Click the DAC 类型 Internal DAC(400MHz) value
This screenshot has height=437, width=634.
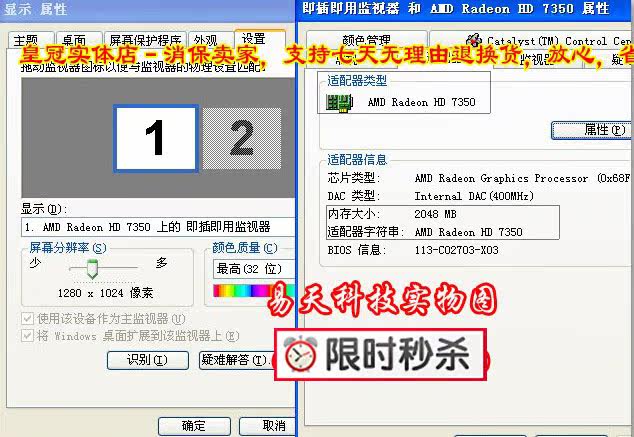click(x=474, y=196)
